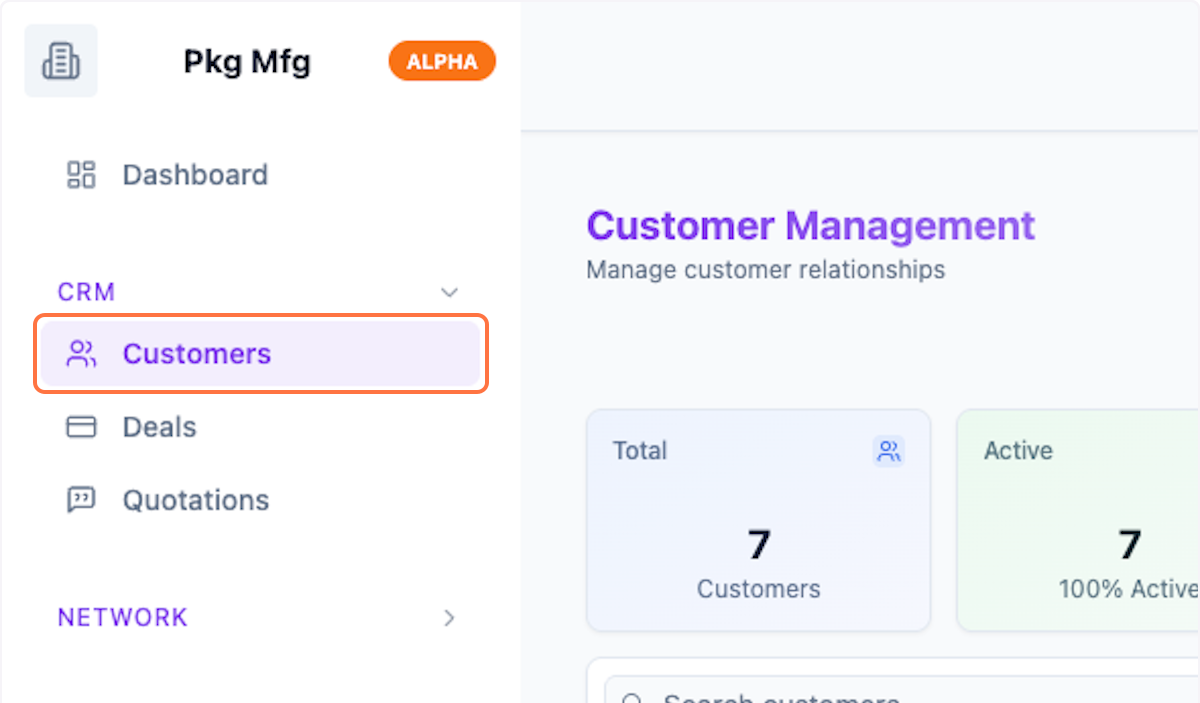The height and width of the screenshot is (703, 1200).
Task: Click the users icon in Total card
Action: [888, 451]
